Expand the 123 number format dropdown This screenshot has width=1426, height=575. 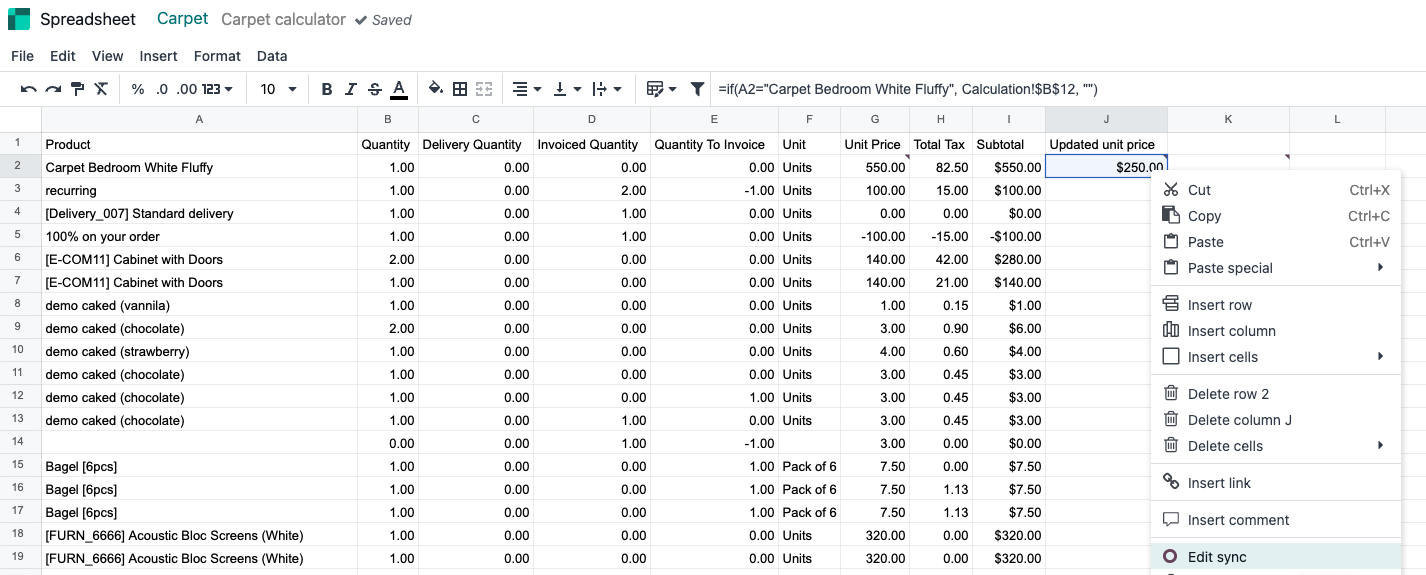[218, 89]
